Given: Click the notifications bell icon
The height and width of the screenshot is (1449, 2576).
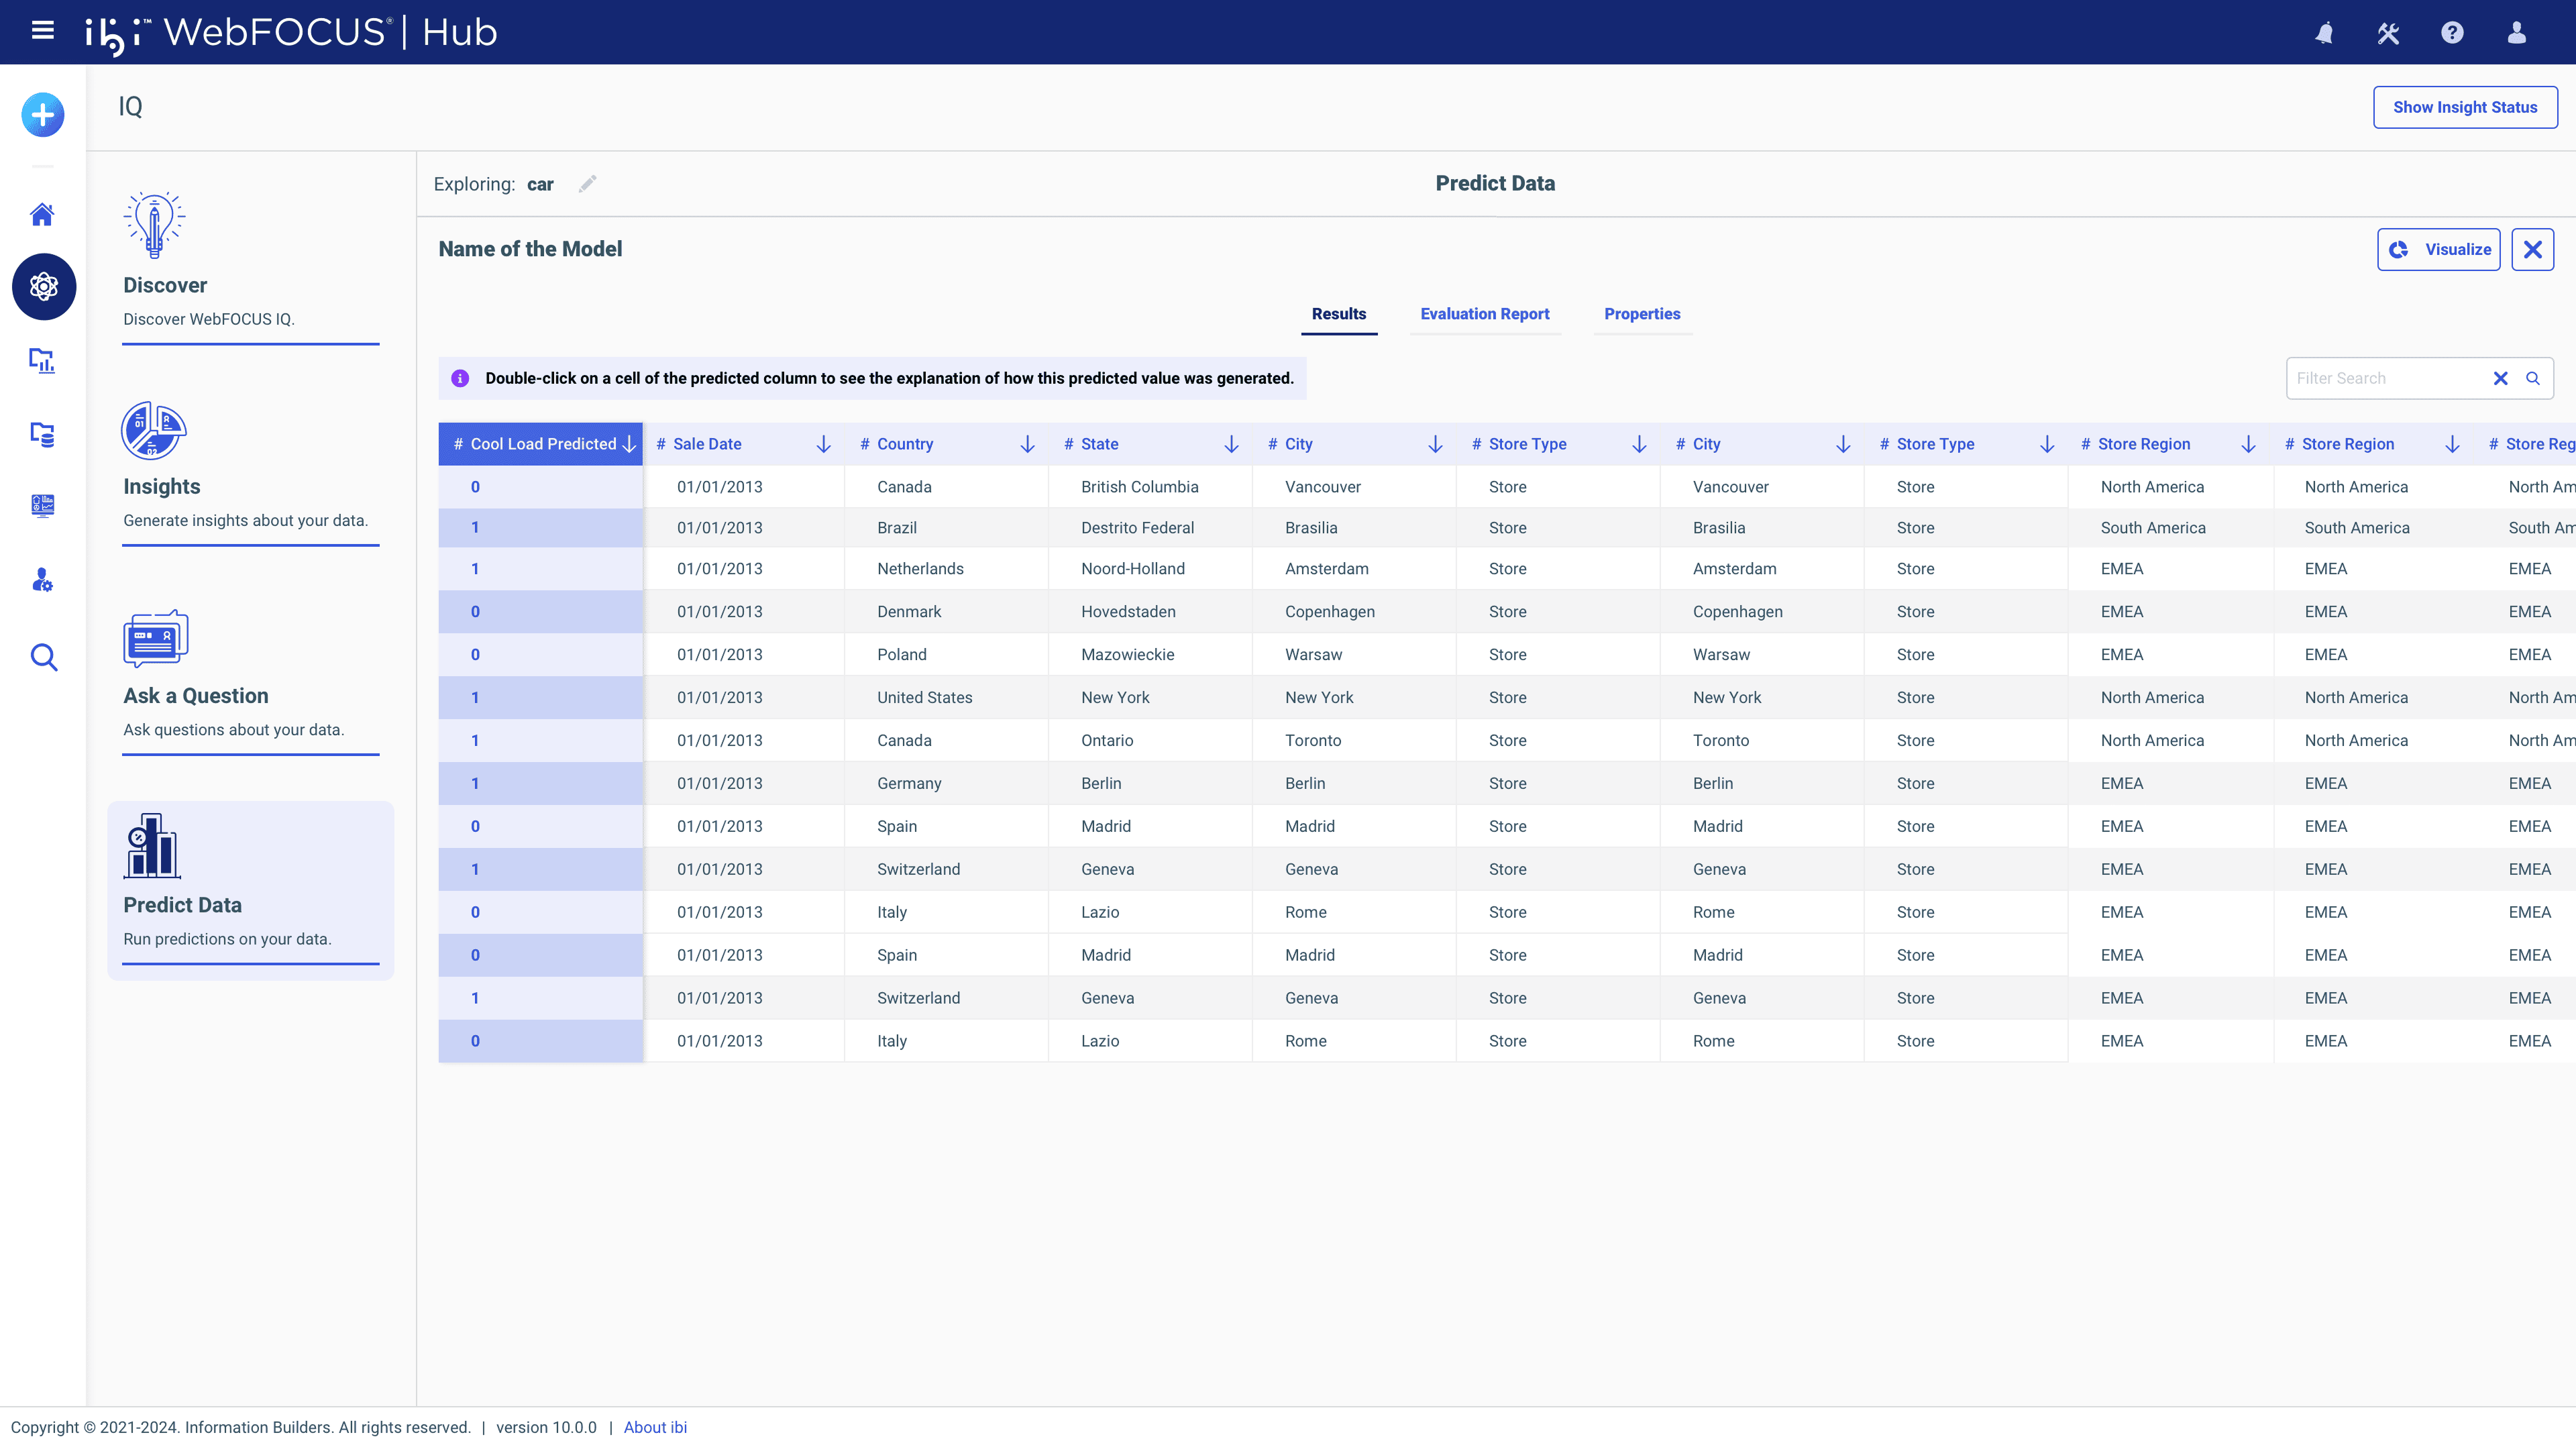Looking at the screenshot, I should 2324,33.
